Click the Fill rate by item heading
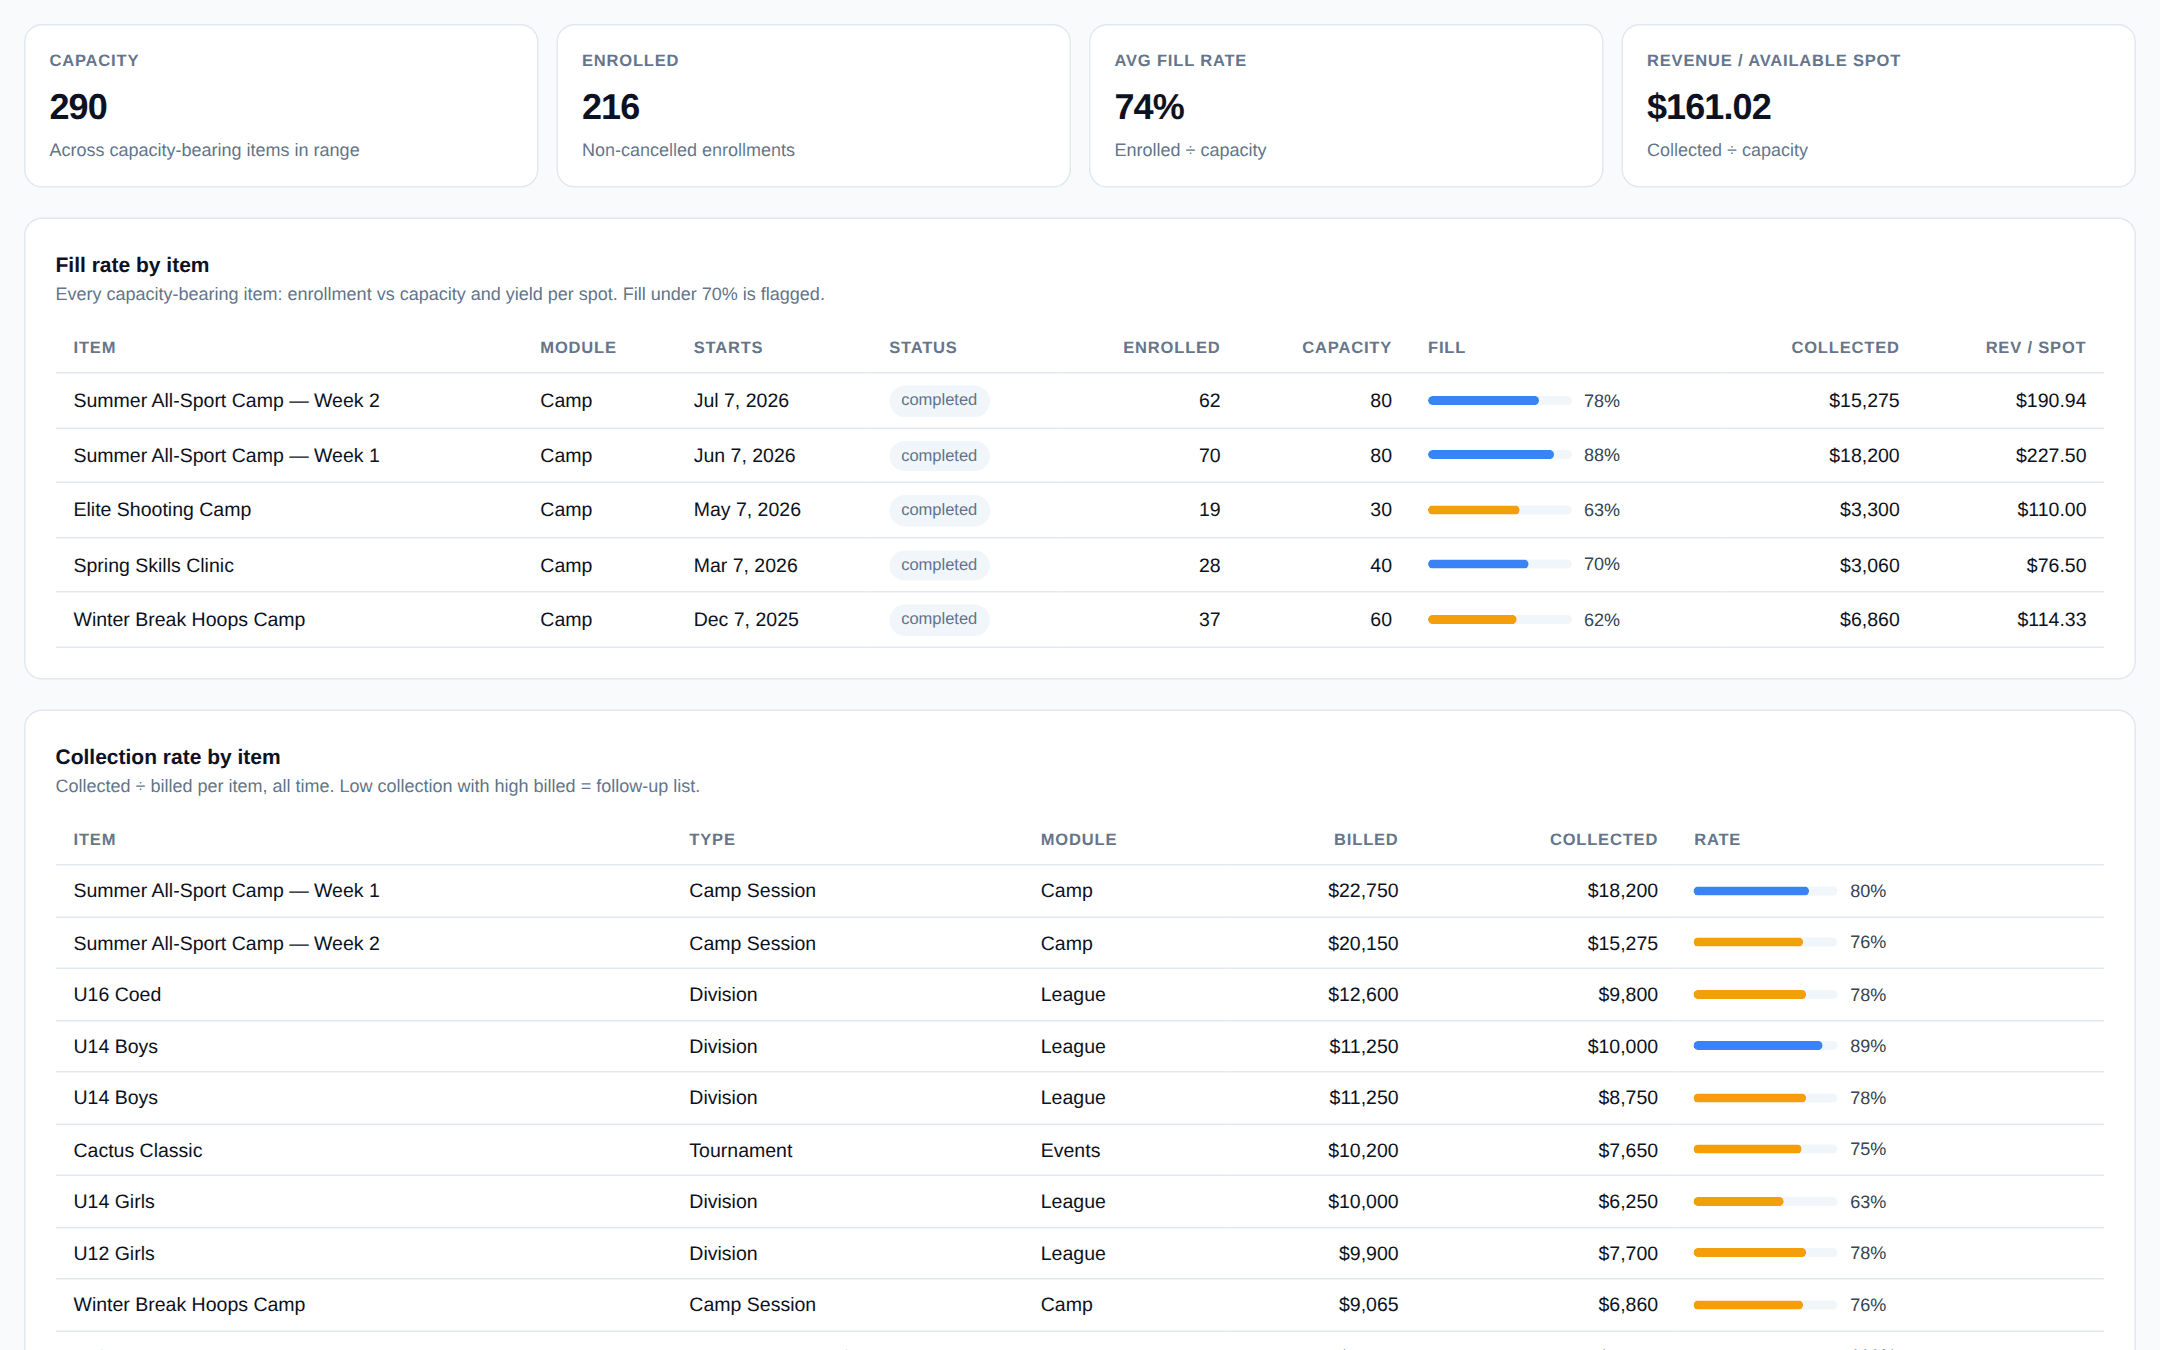The height and width of the screenshot is (1350, 2160). (x=132, y=265)
